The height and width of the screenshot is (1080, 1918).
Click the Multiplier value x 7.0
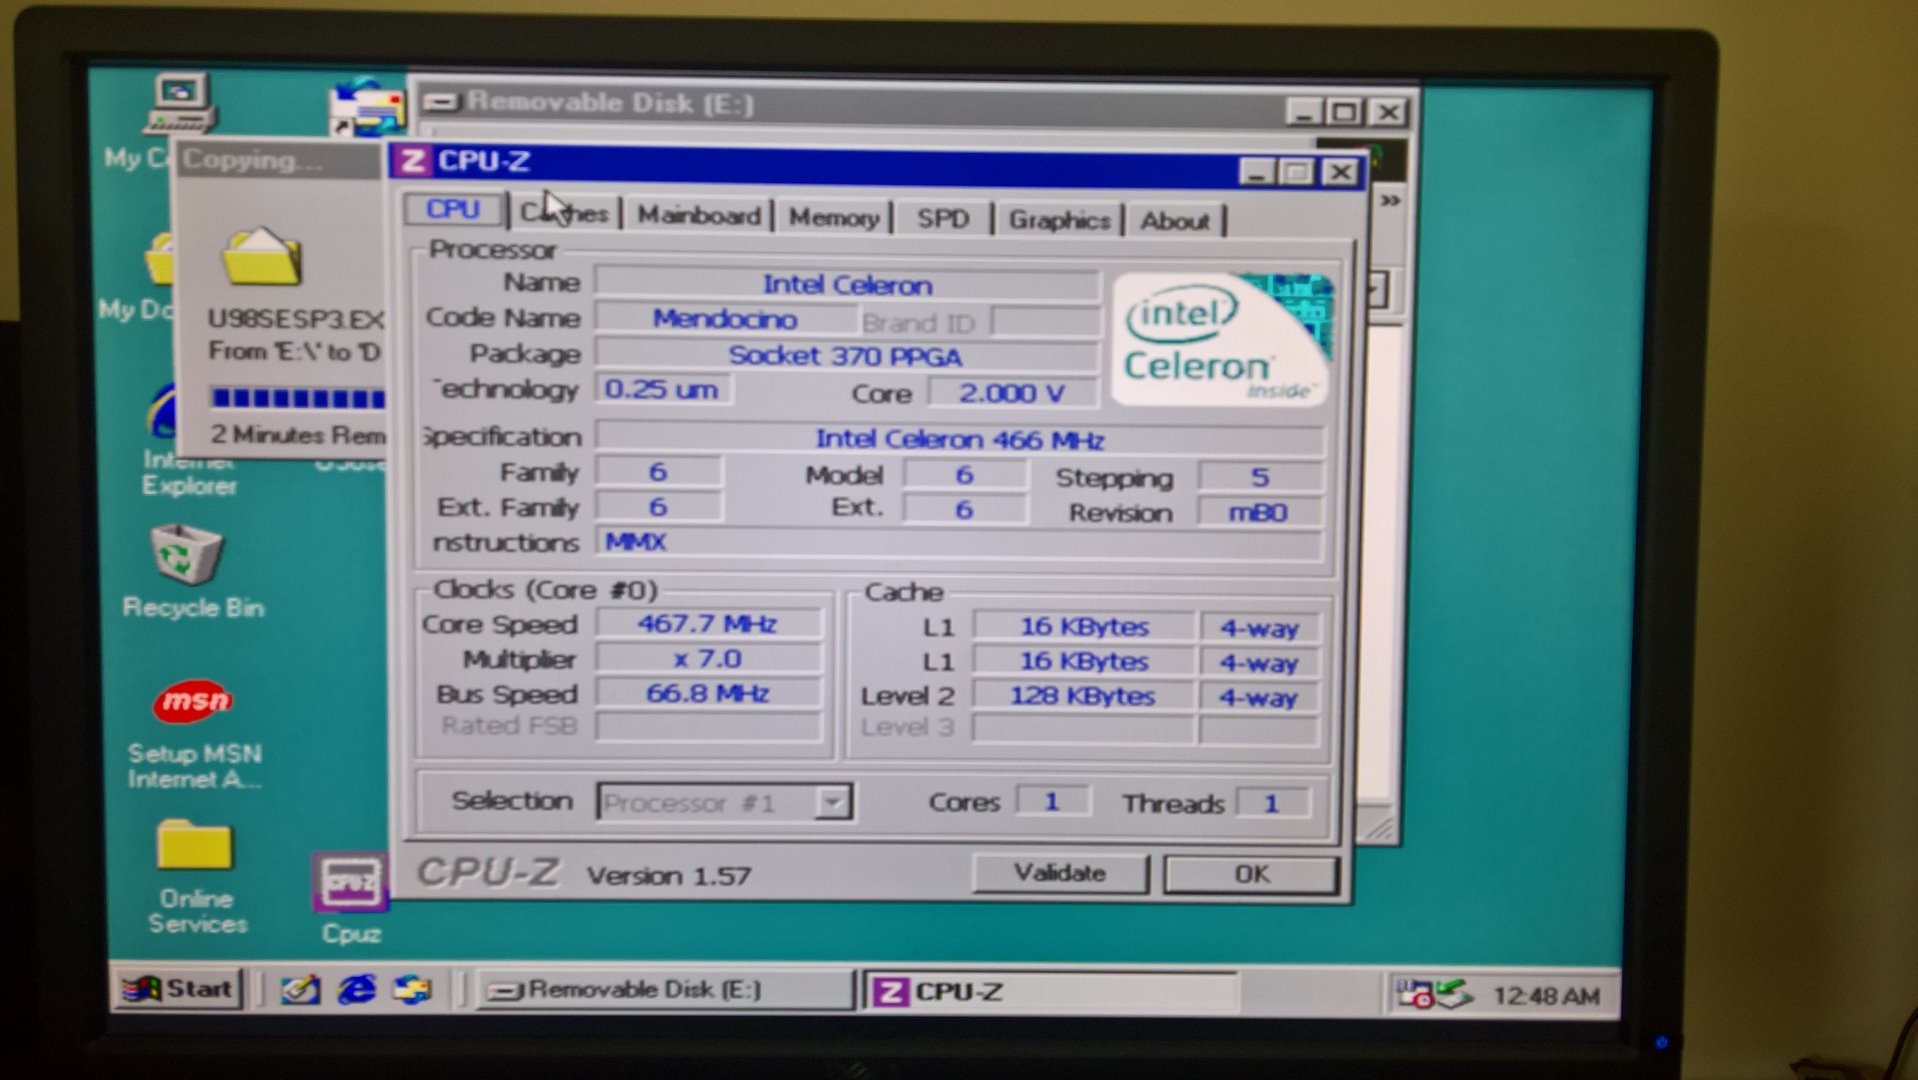pyautogui.click(x=708, y=659)
